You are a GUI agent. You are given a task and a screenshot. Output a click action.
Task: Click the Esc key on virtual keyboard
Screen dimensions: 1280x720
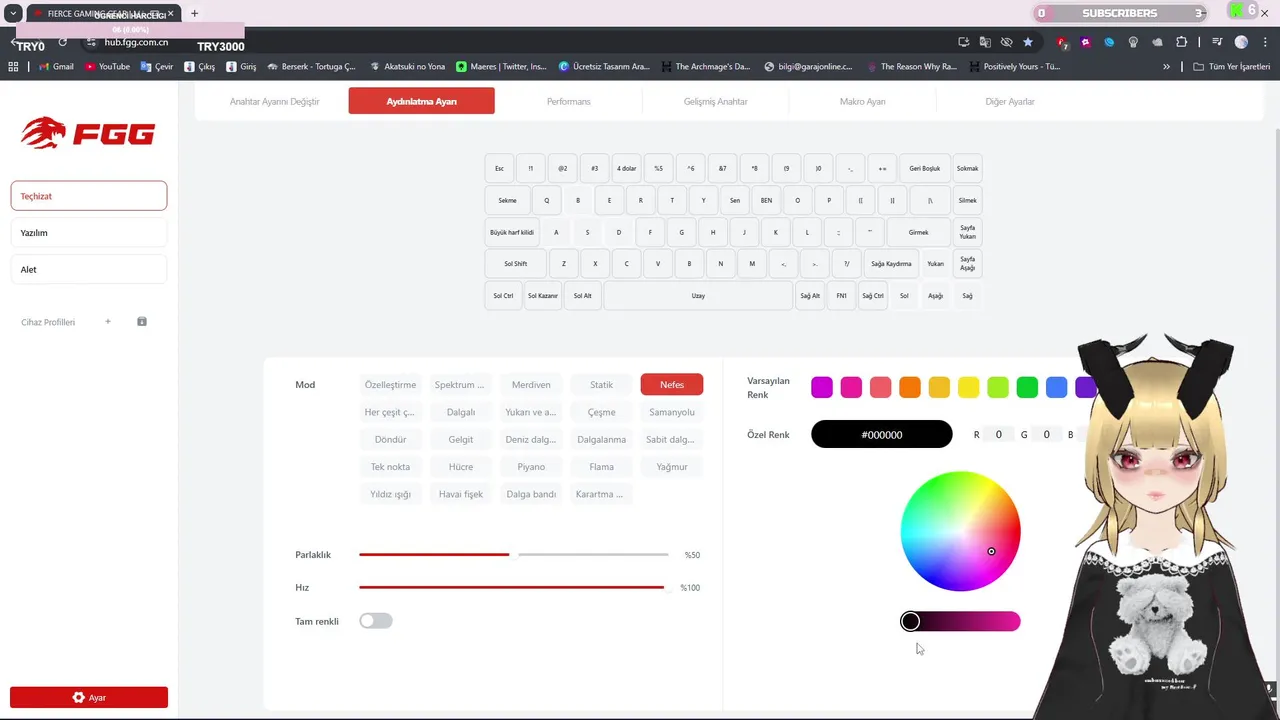[x=499, y=168]
